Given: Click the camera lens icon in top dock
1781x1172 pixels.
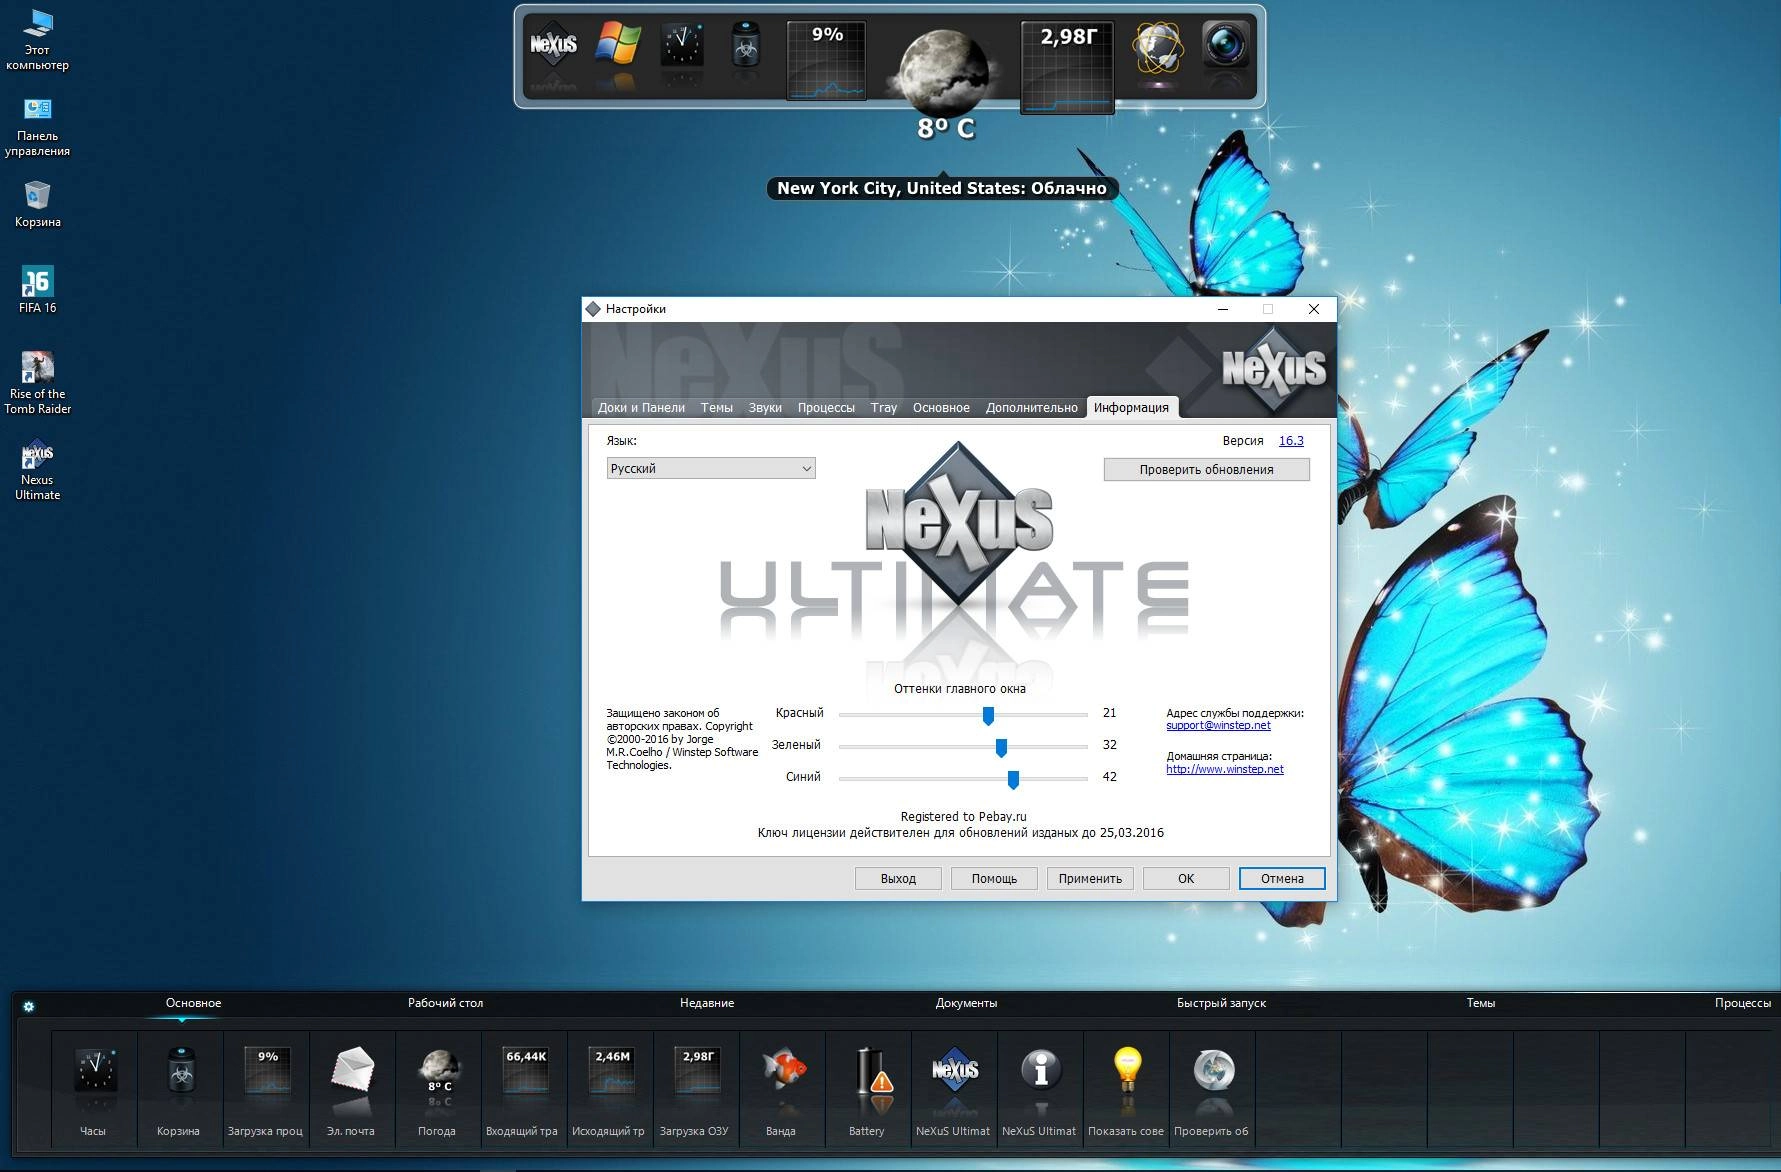Looking at the screenshot, I should pyautogui.click(x=1225, y=45).
